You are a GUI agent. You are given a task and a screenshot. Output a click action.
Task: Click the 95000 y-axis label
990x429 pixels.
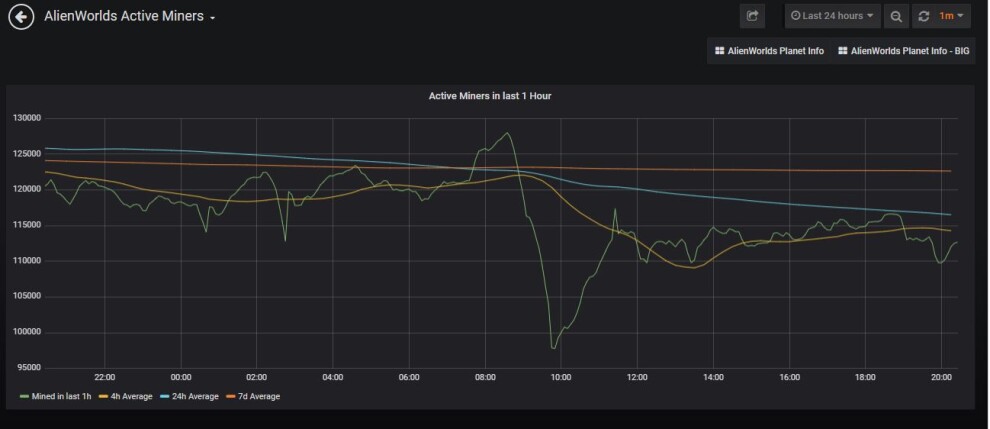(28, 368)
